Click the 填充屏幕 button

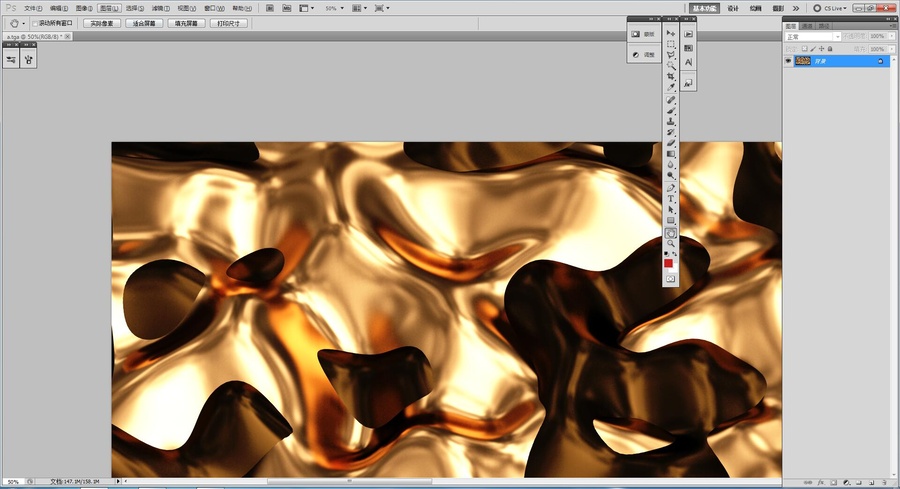tap(187, 24)
